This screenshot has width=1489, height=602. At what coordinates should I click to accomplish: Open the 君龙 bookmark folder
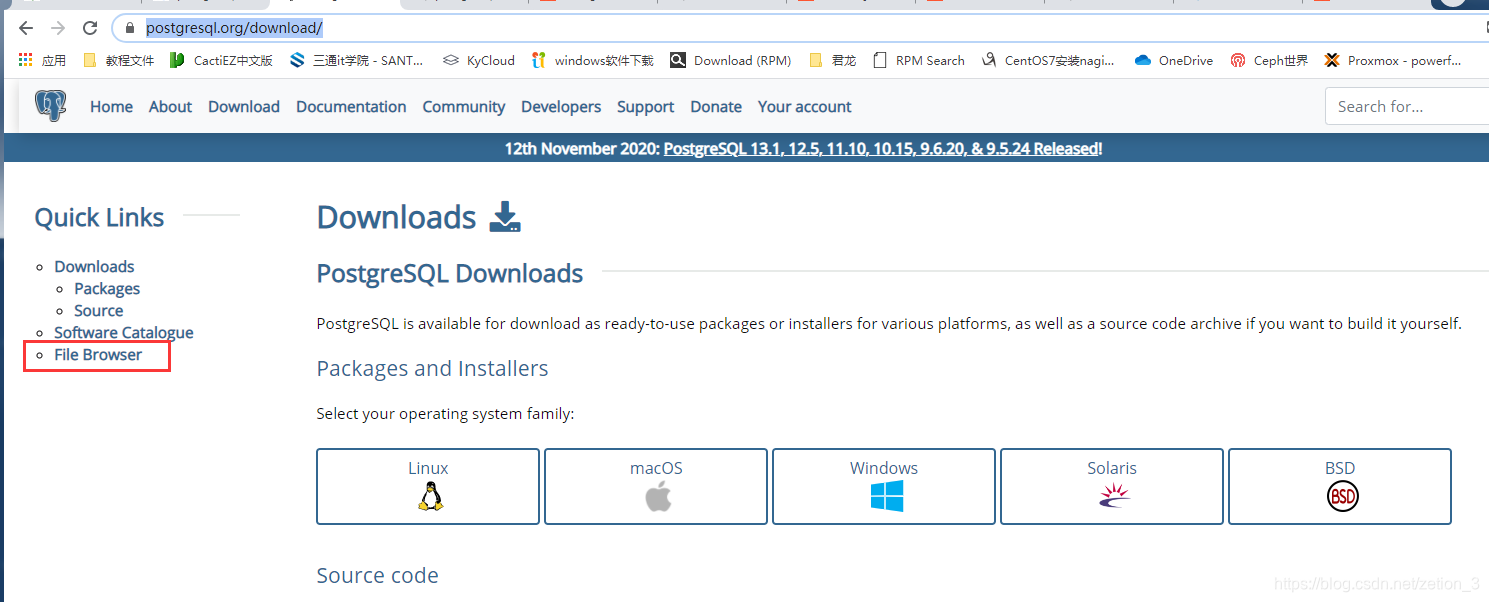tap(832, 60)
